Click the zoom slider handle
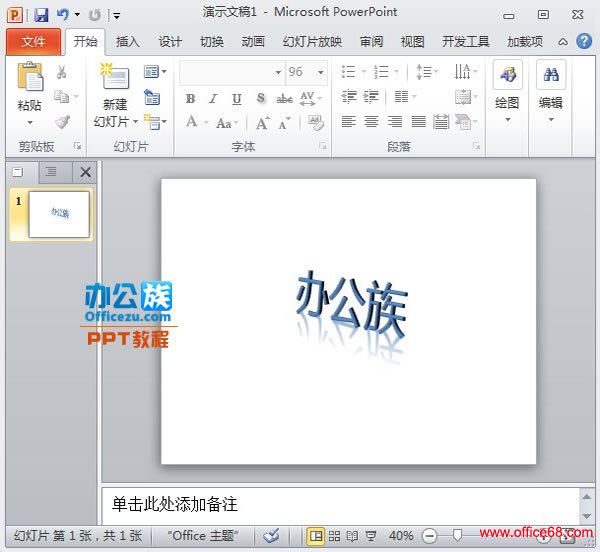The width and height of the screenshot is (600, 552). (x=457, y=535)
